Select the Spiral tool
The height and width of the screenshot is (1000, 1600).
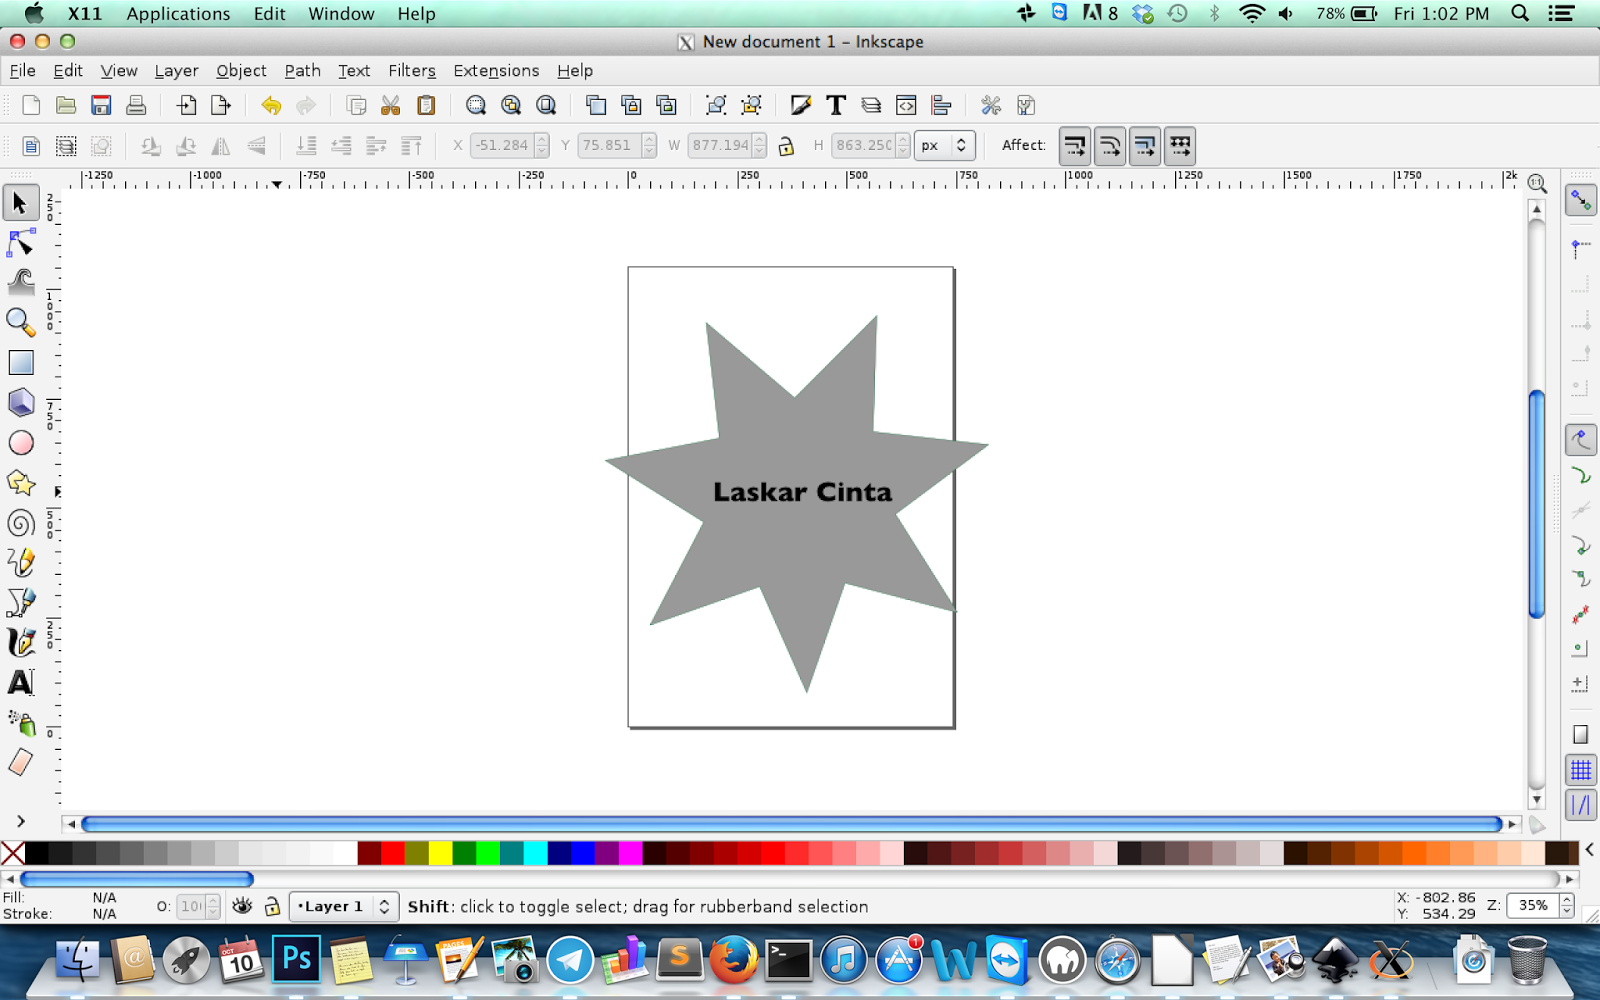click(20, 522)
